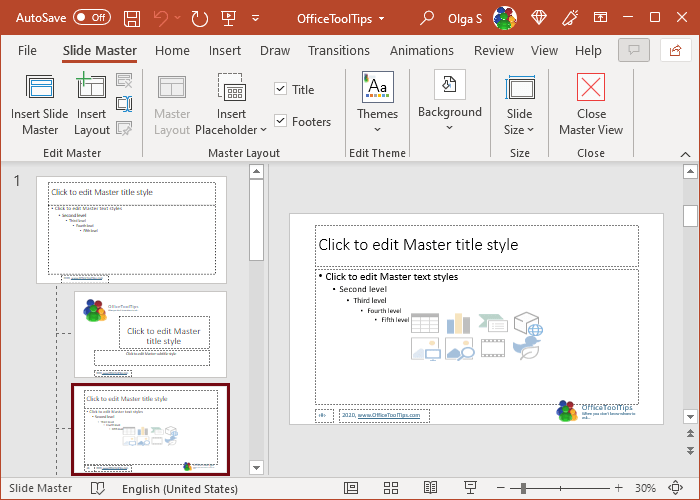
Task: Click thumbnail pane scroll up arrow
Action: (256, 171)
